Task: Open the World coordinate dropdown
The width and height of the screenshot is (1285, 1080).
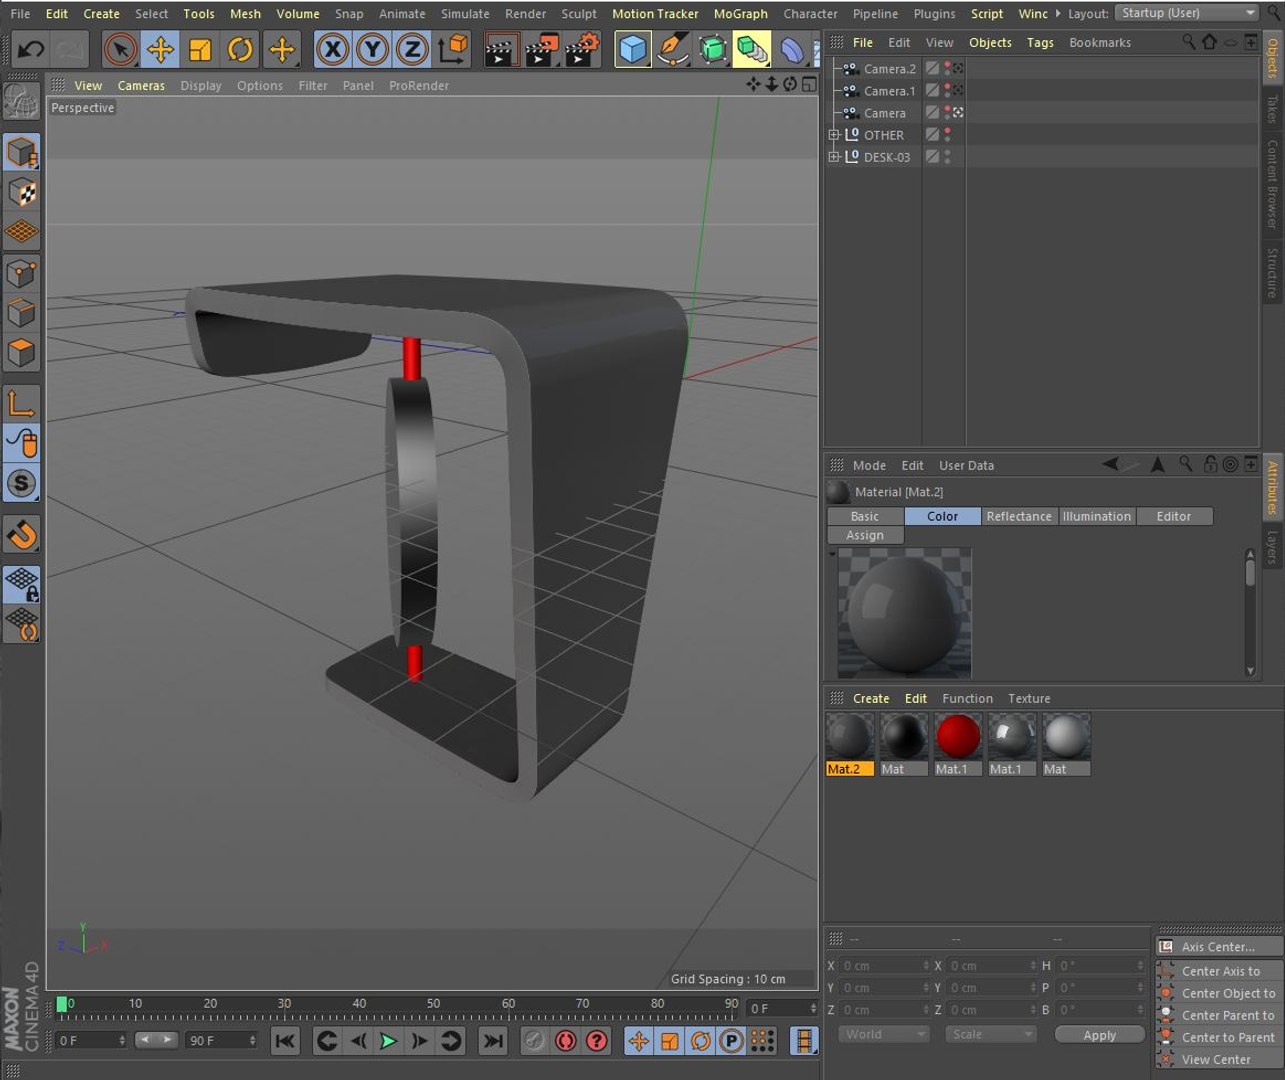Action: pyautogui.click(x=883, y=1035)
